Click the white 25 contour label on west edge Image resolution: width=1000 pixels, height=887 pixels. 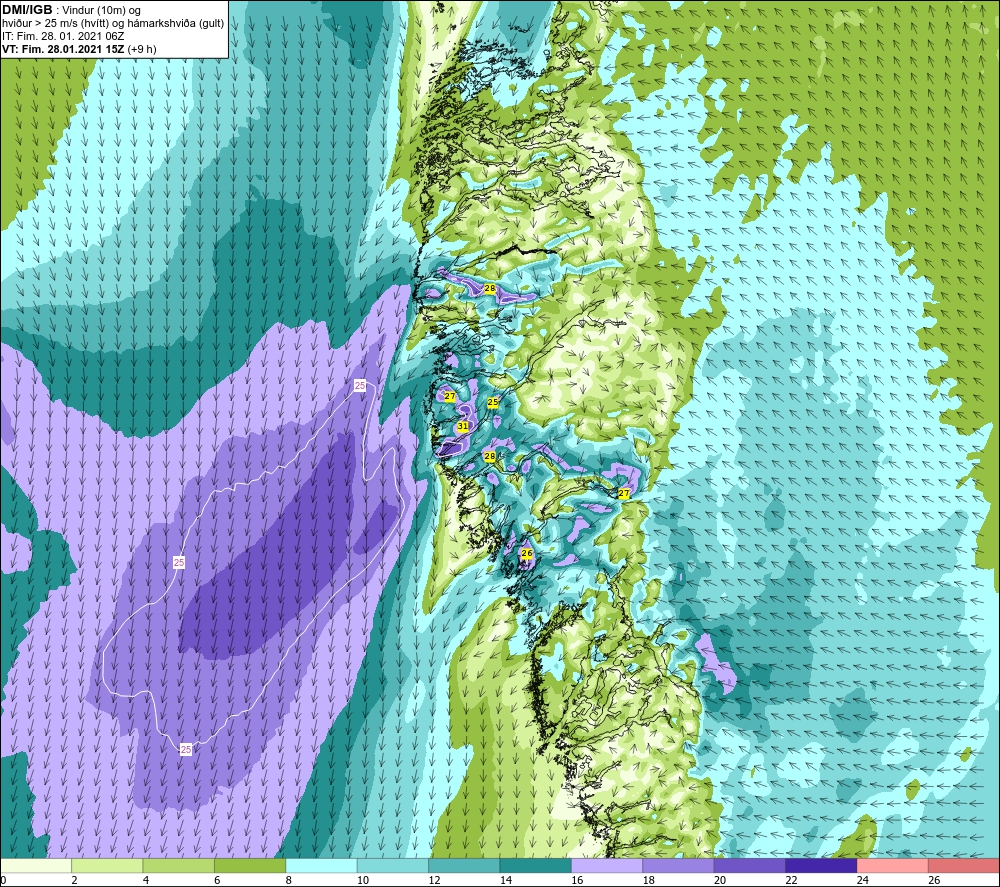179,562
